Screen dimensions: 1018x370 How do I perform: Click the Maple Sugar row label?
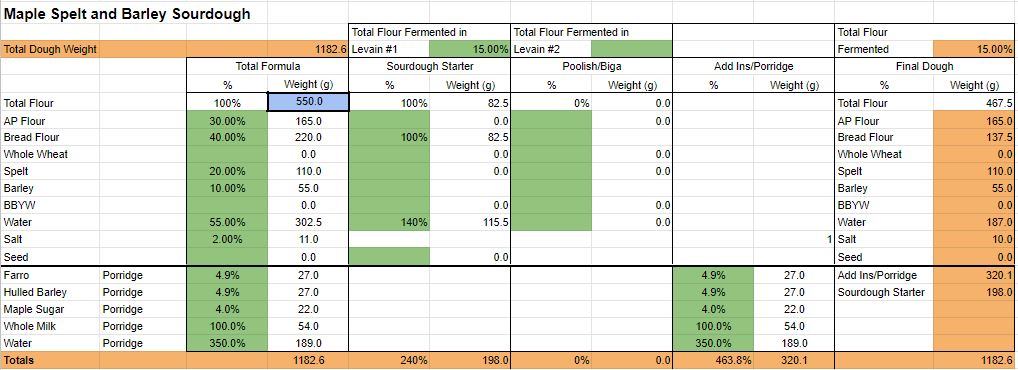(32, 309)
